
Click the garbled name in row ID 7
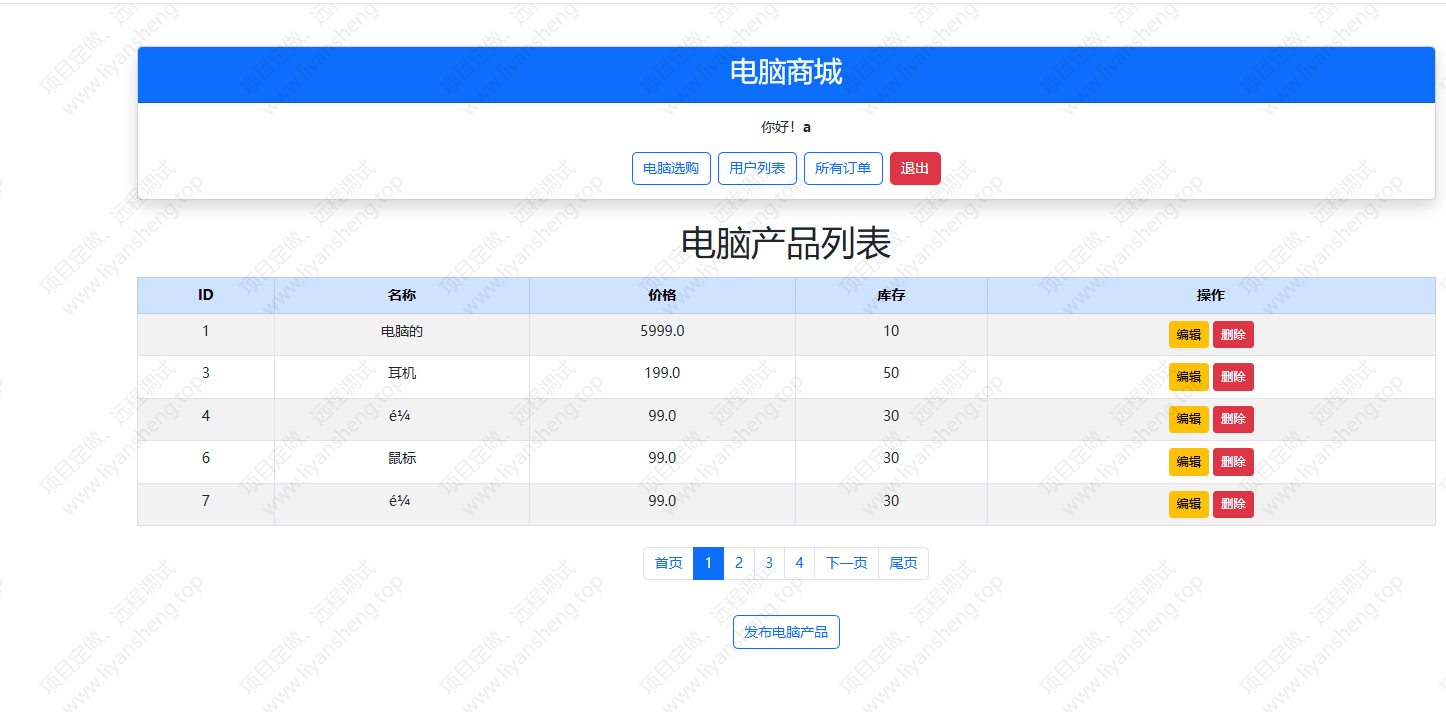(x=400, y=501)
